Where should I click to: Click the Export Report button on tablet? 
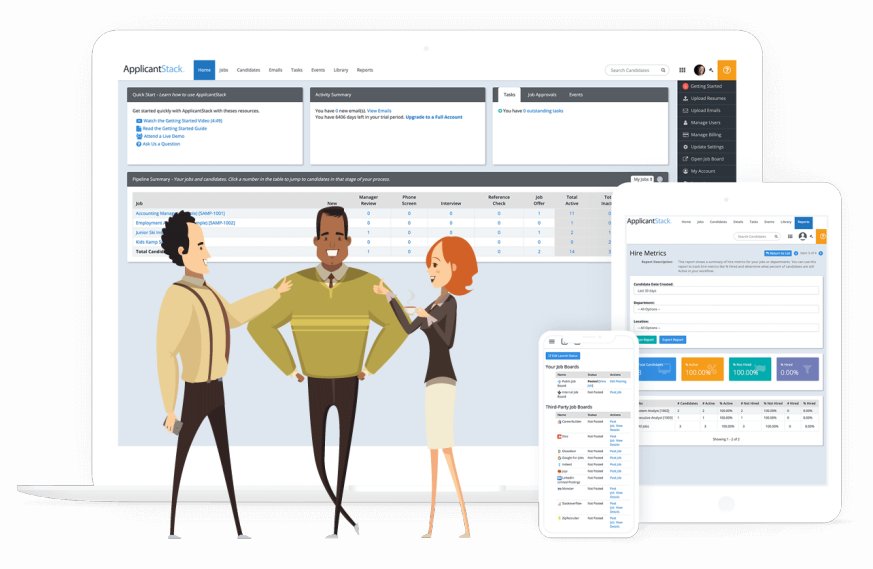(x=673, y=340)
